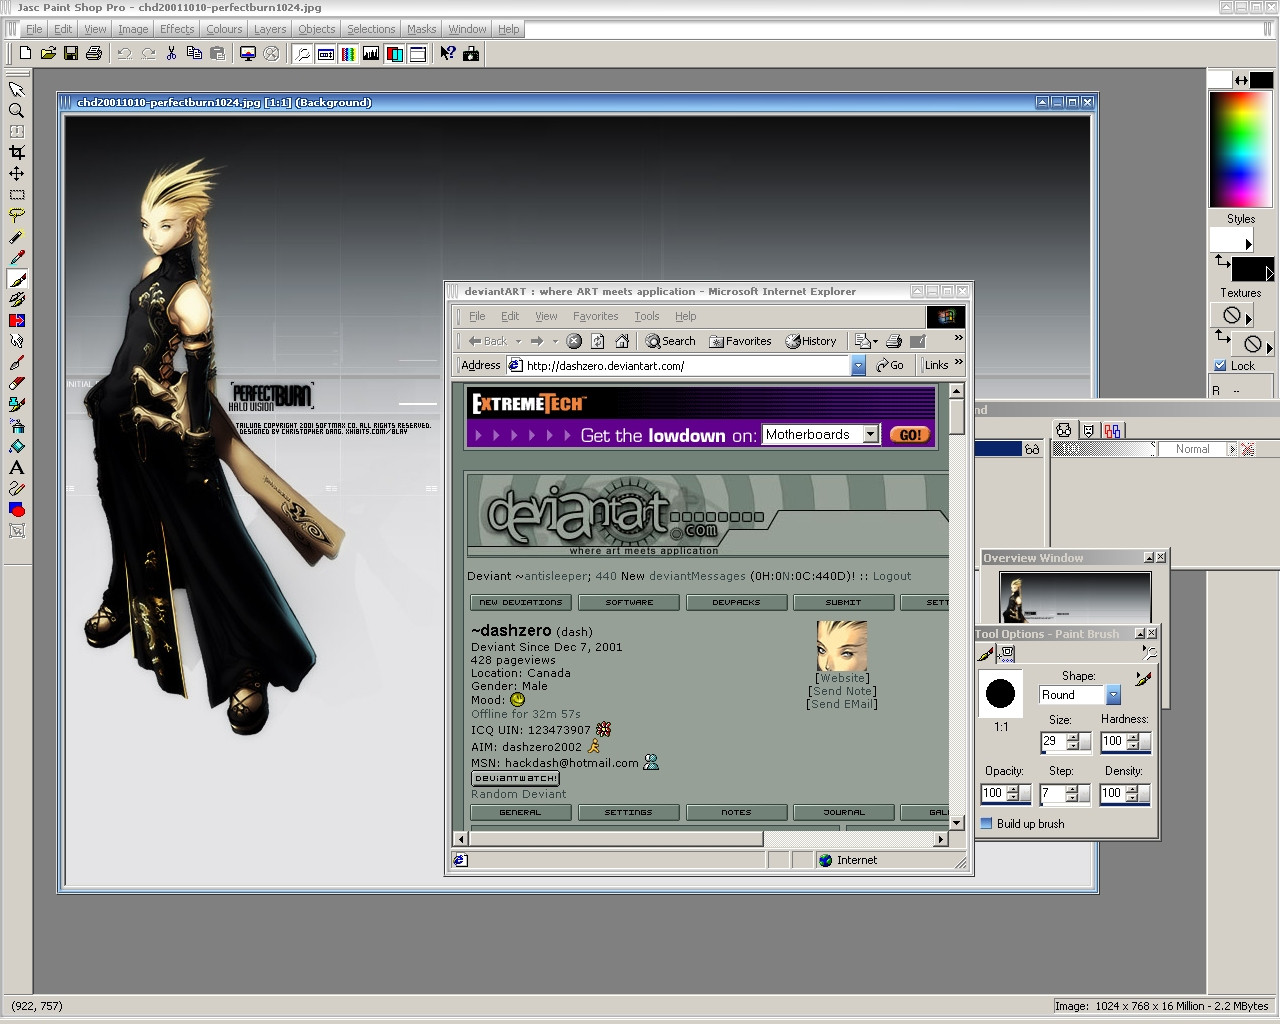Image resolution: width=1280 pixels, height=1024 pixels.
Task: Activate the context help arrow-question icon
Action: click(x=448, y=53)
